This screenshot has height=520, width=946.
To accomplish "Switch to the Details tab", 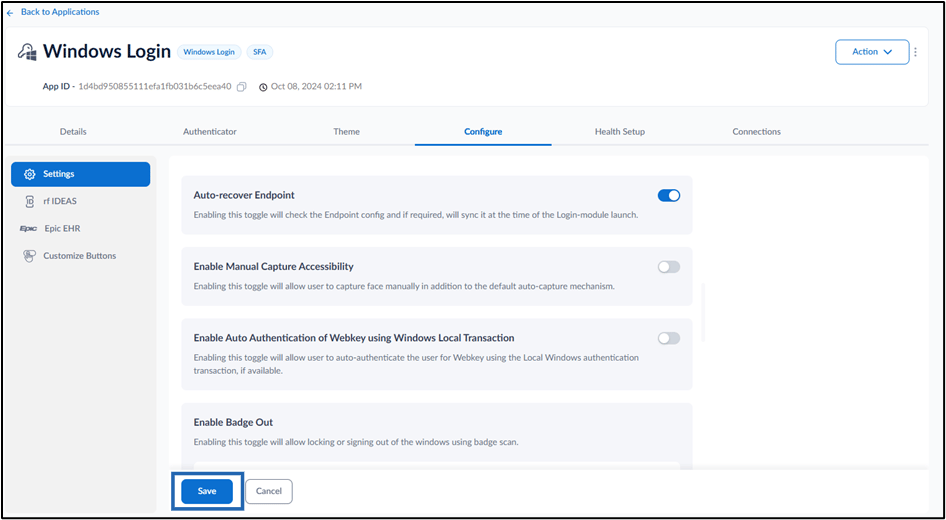I will point(73,132).
